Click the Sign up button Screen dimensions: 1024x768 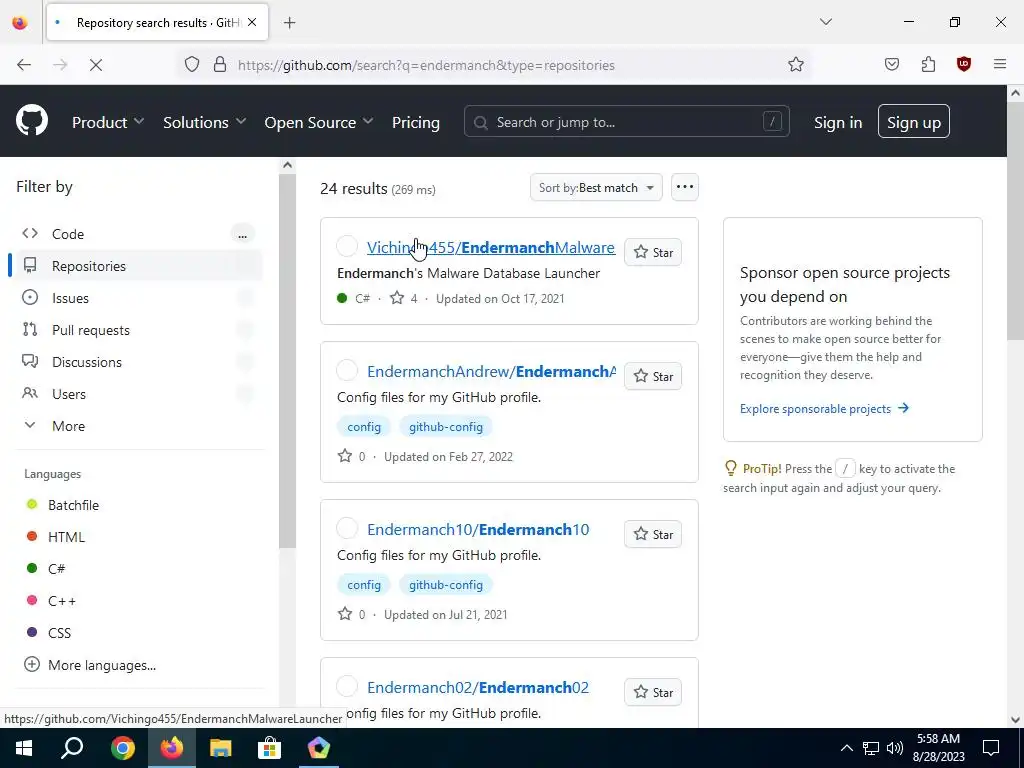[914, 121]
